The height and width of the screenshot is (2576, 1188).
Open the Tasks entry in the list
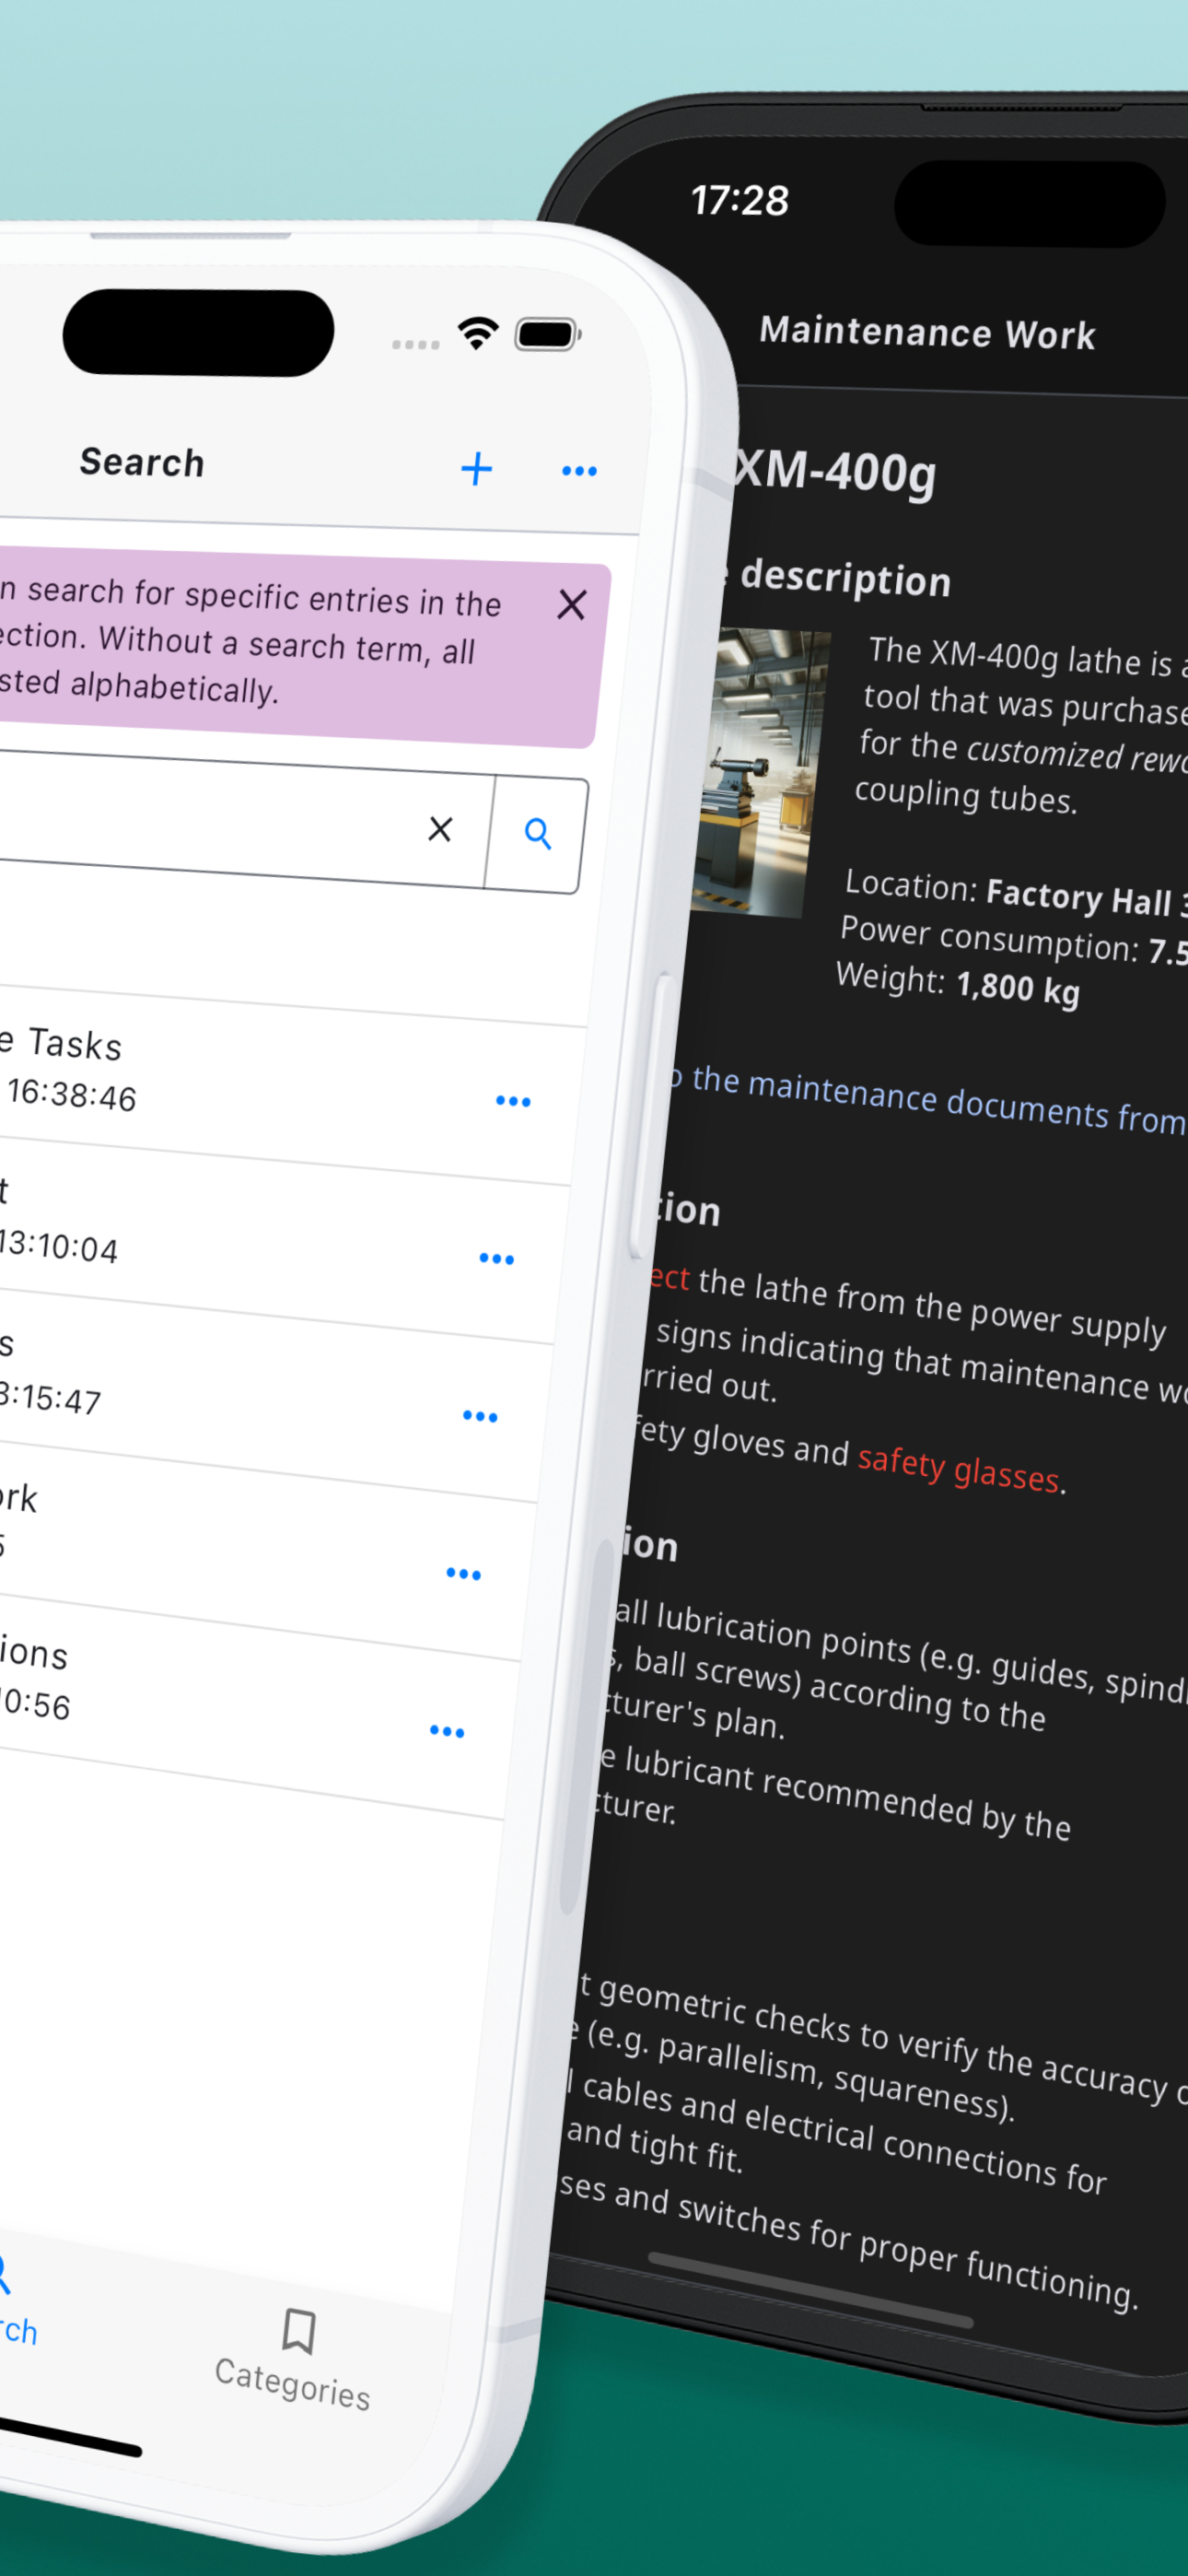[x=62, y=1042]
